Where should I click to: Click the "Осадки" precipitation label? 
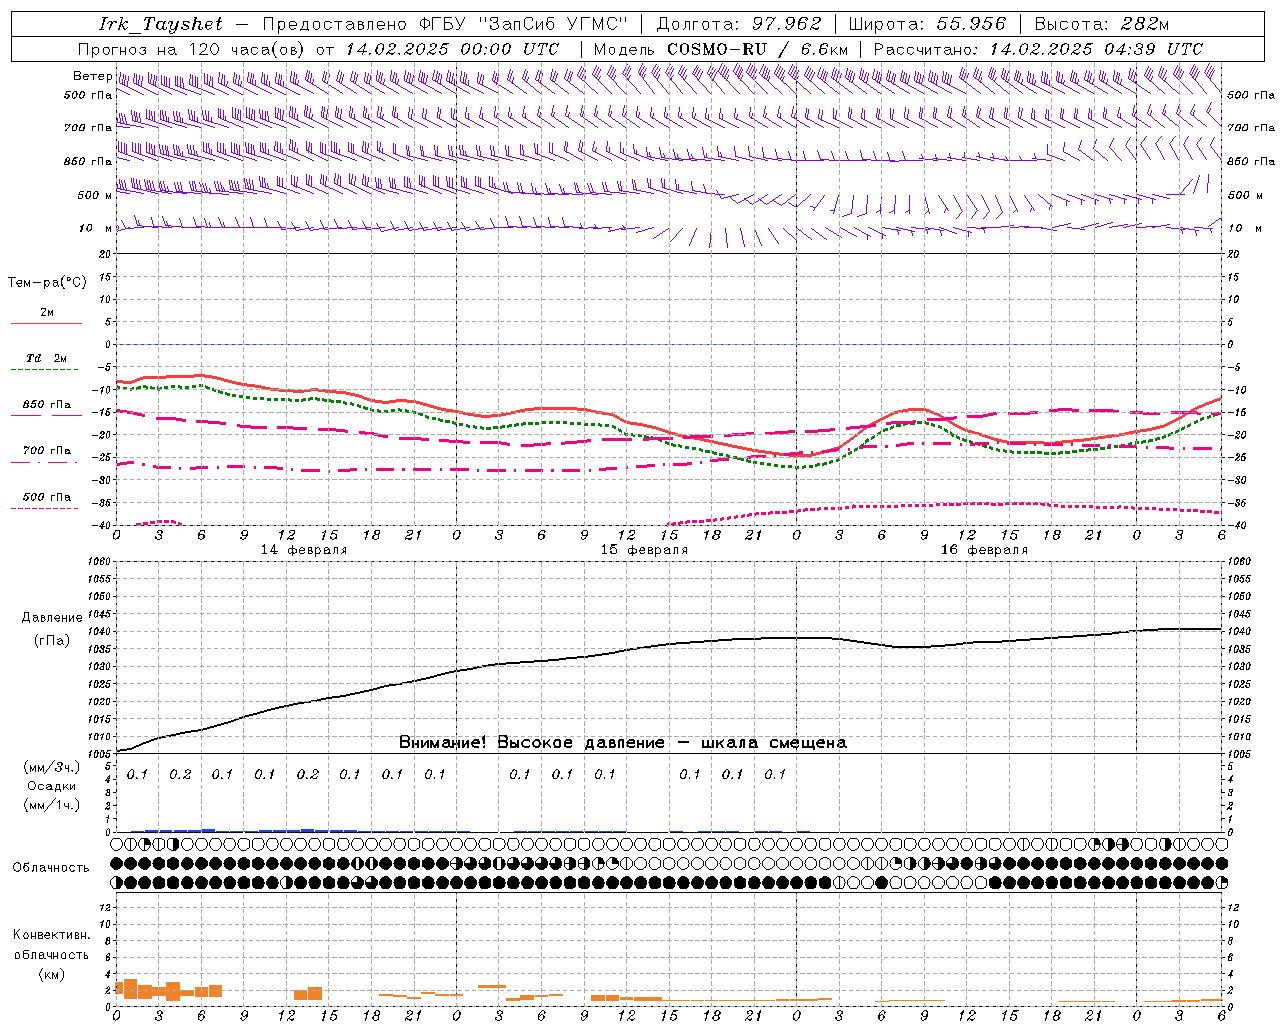click(x=51, y=786)
